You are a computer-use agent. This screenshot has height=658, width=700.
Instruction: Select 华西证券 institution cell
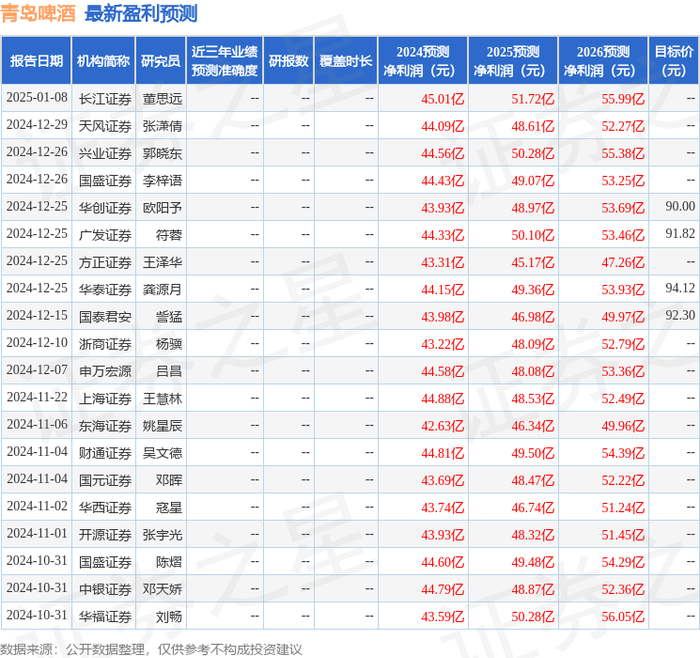[105, 507]
